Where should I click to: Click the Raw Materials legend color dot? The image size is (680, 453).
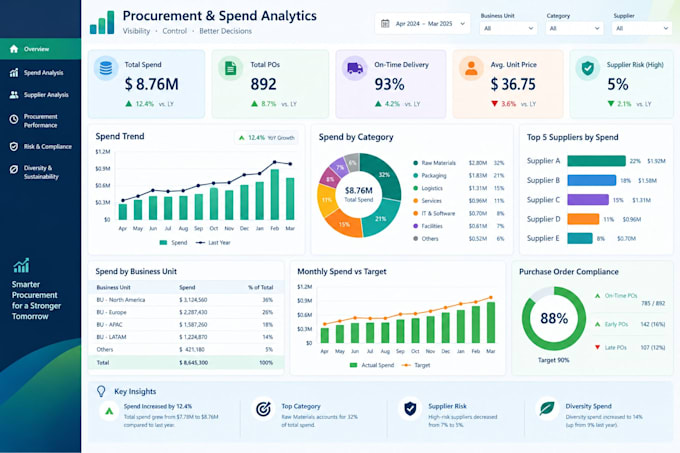415,163
